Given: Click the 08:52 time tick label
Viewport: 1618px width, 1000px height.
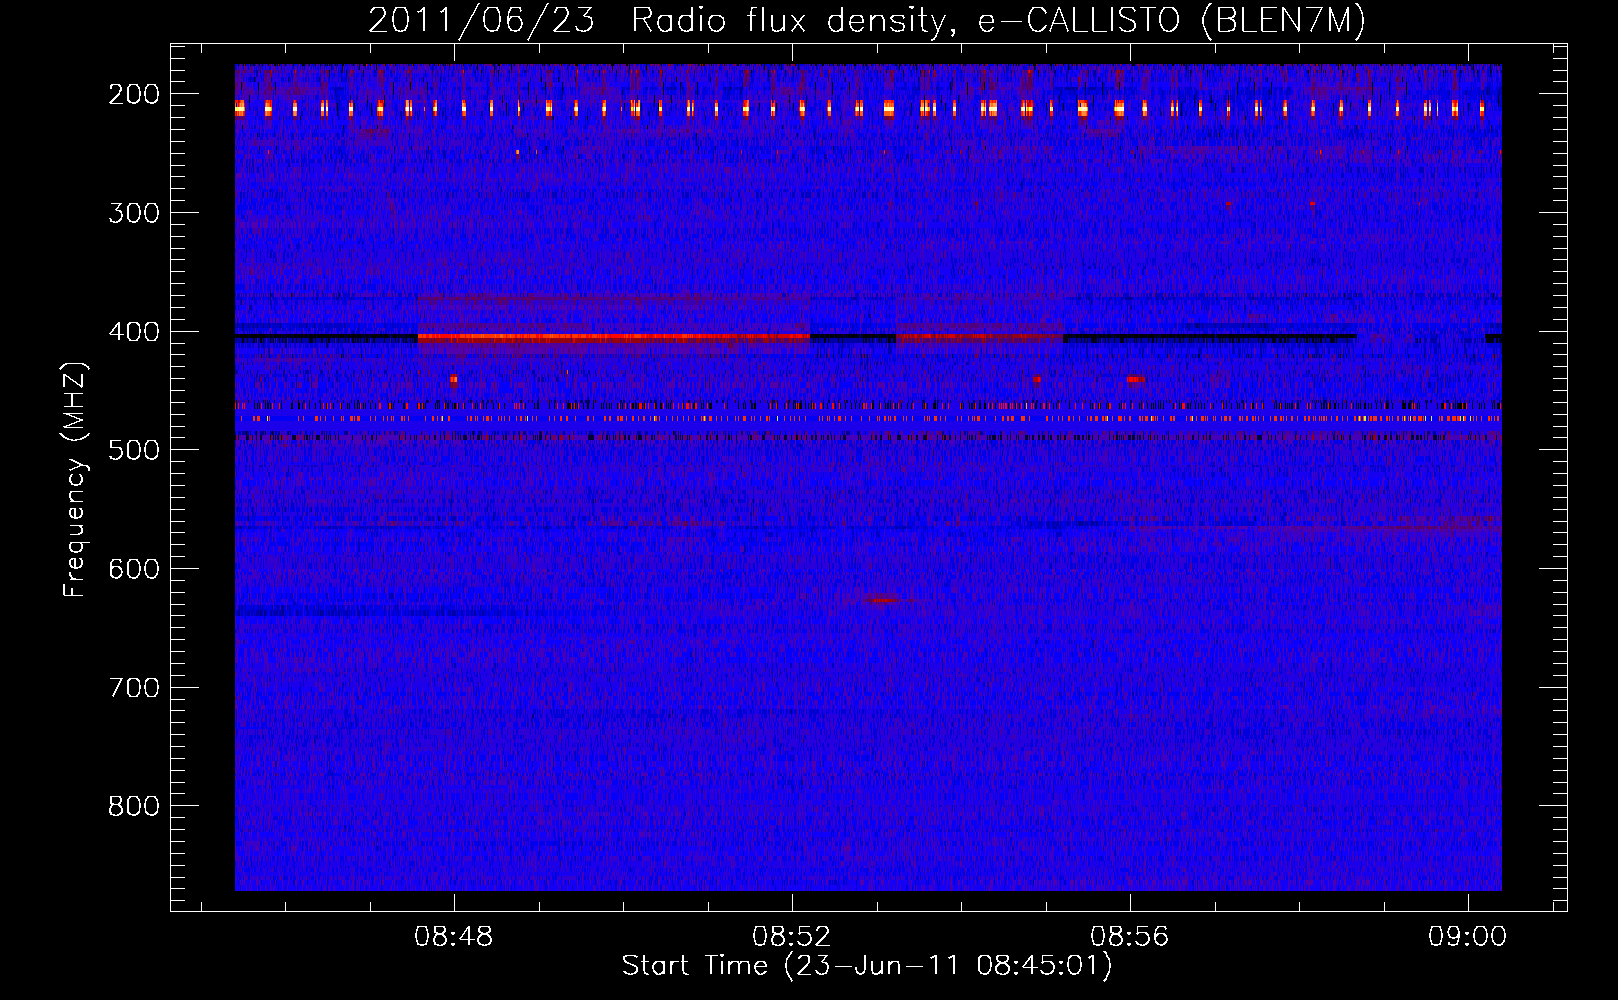Looking at the screenshot, I should click(x=792, y=937).
